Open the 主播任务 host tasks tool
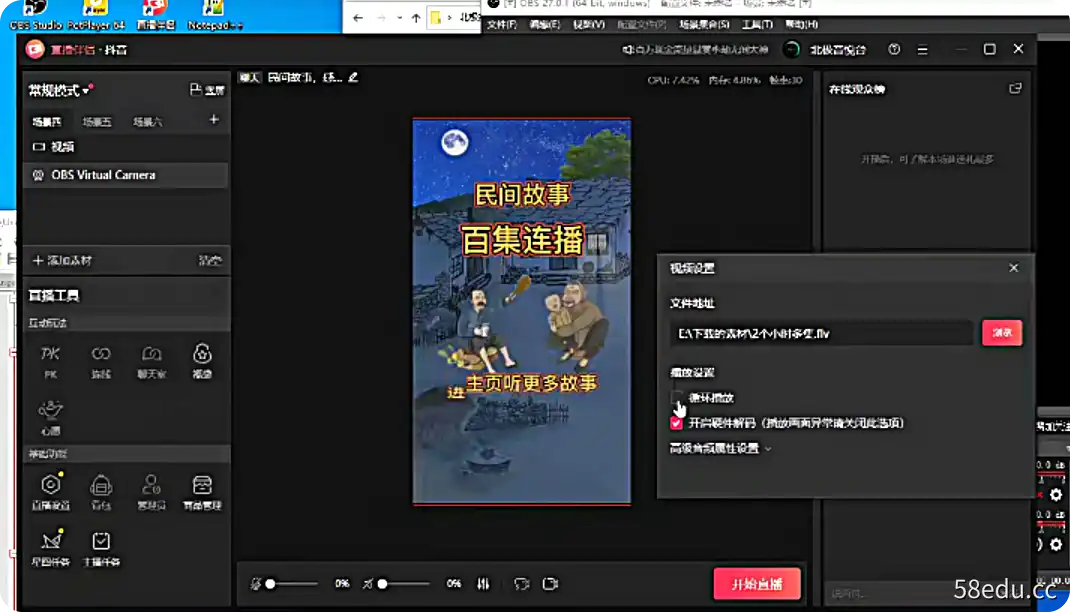The image size is (1070, 612). pyautogui.click(x=101, y=547)
